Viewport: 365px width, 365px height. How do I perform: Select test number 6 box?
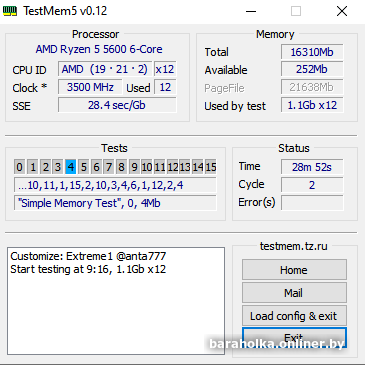tap(96, 167)
